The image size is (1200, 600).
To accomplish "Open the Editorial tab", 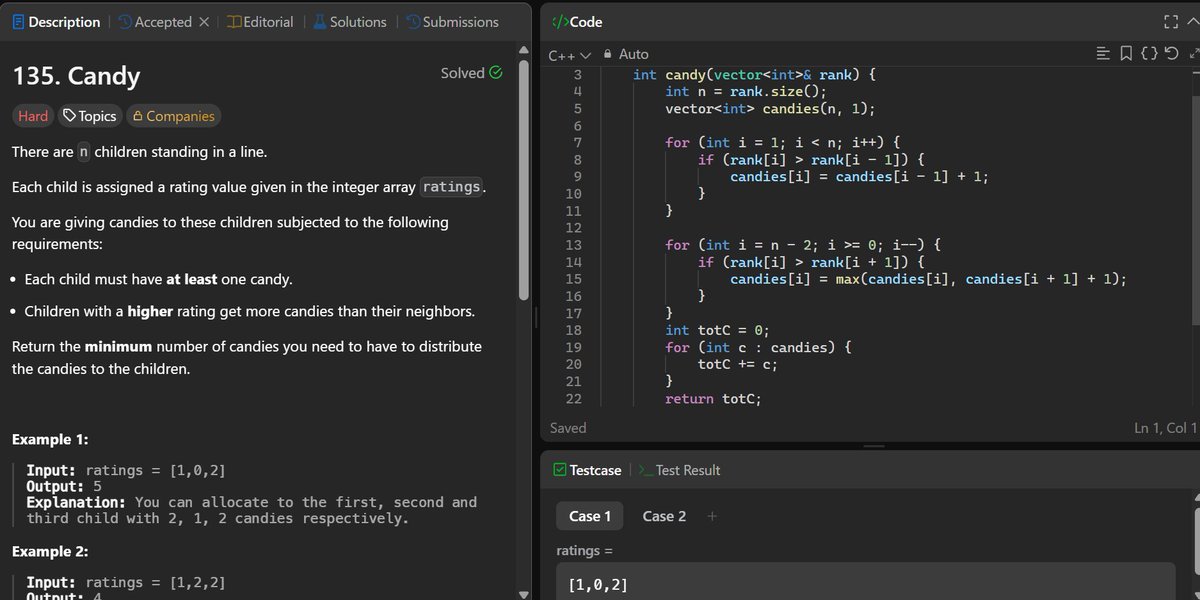I will pyautogui.click(x=260, y=22).
